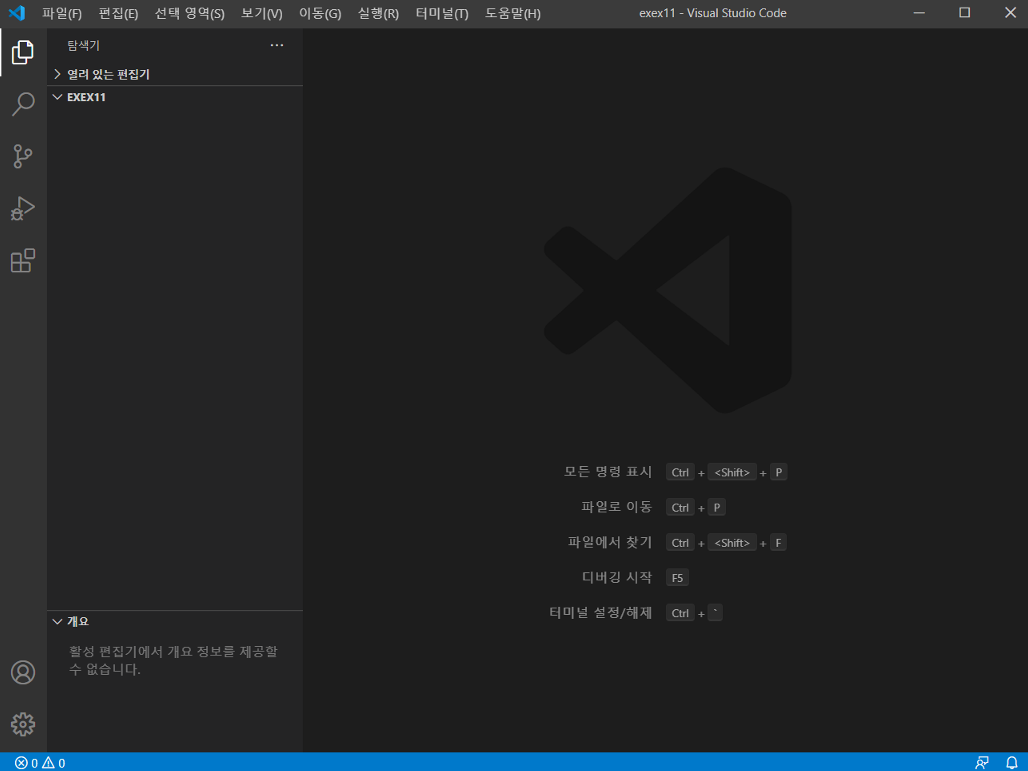This screenshot has width=1028, height=771.
Task: Open the explorer more actions ellipsis
Action: point(277,45)
